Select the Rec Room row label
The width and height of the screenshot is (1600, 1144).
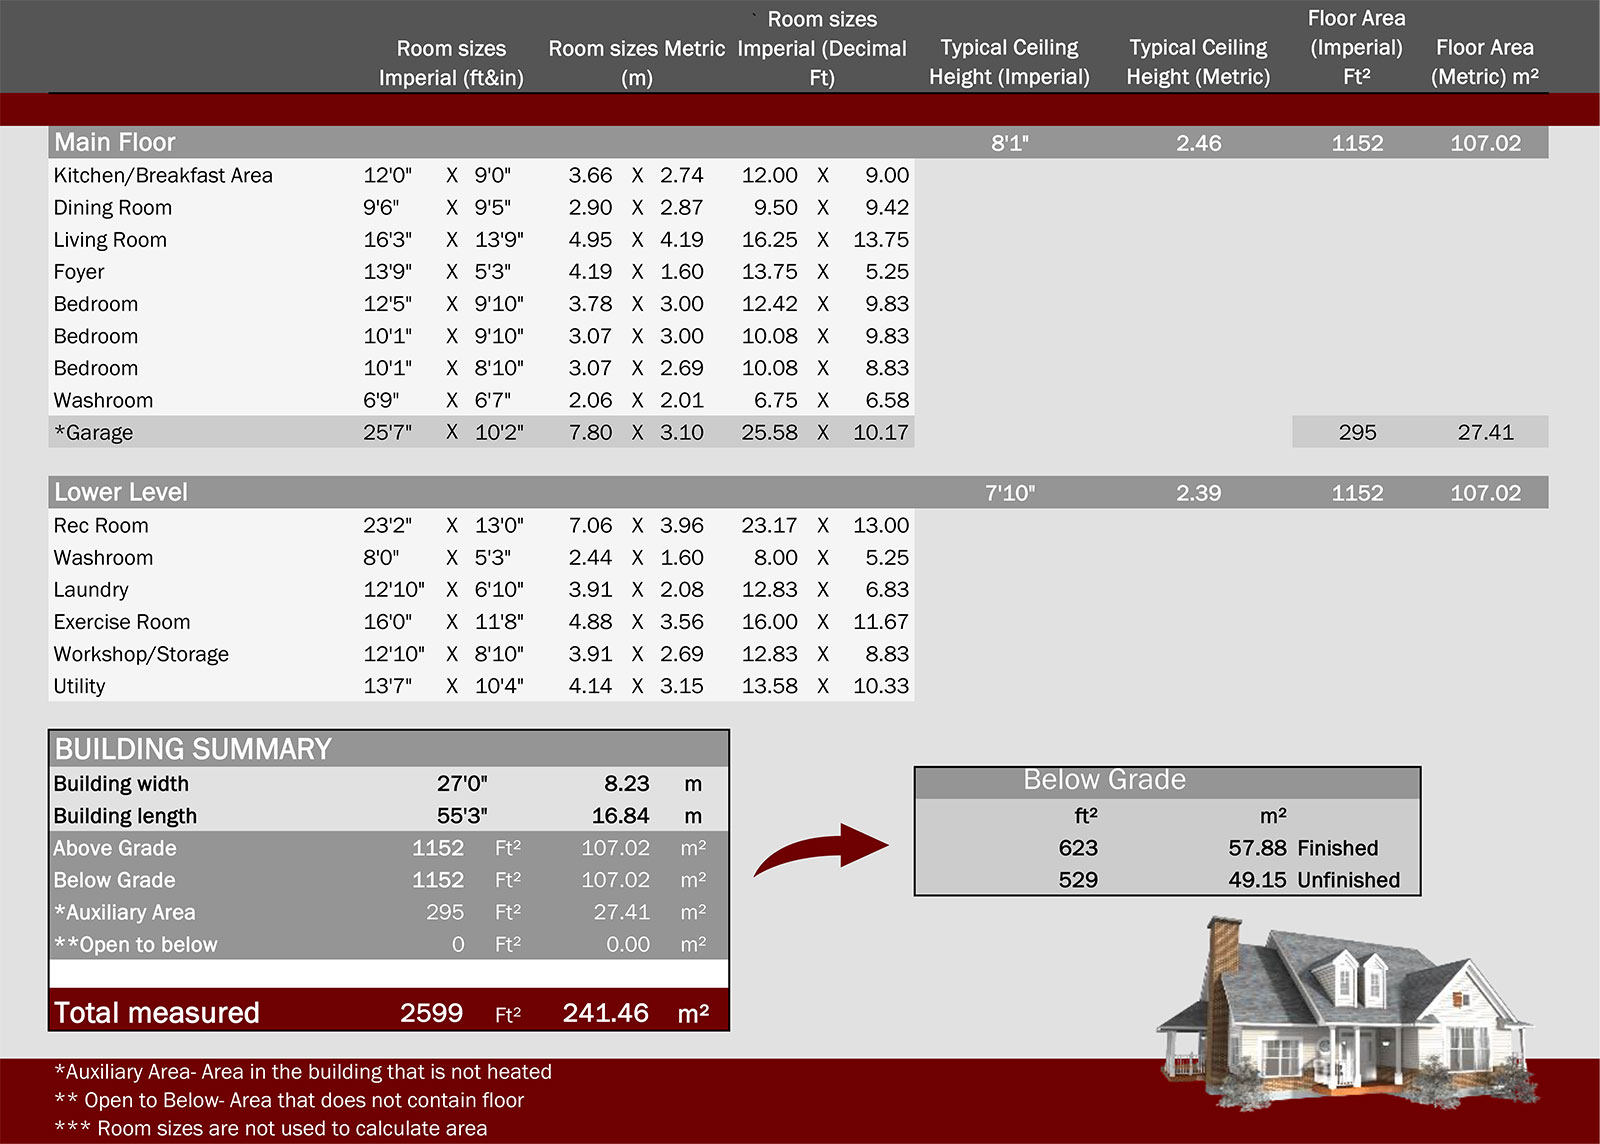[x=101, y=525]
